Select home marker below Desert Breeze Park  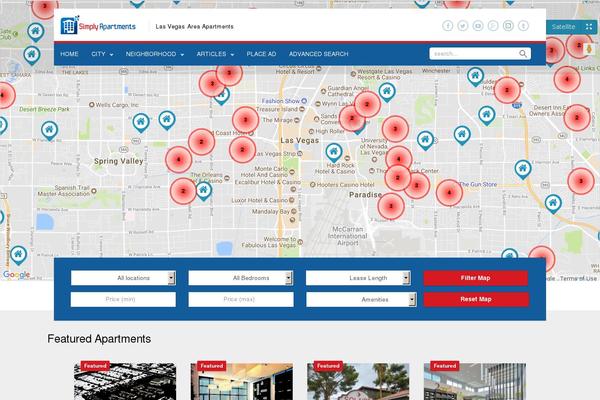point(49,131)
